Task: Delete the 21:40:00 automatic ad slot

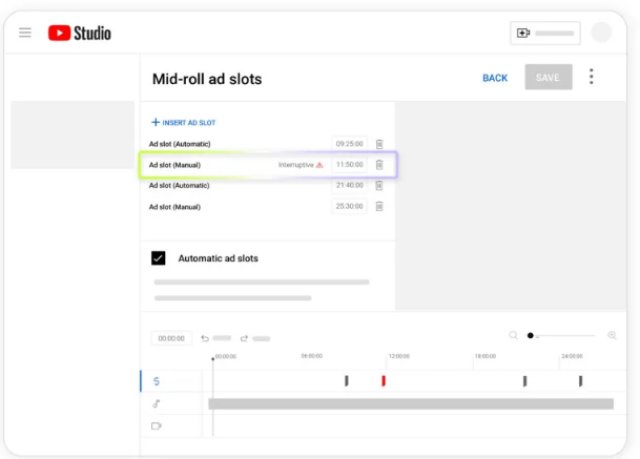Action: [x=379, y=186]
